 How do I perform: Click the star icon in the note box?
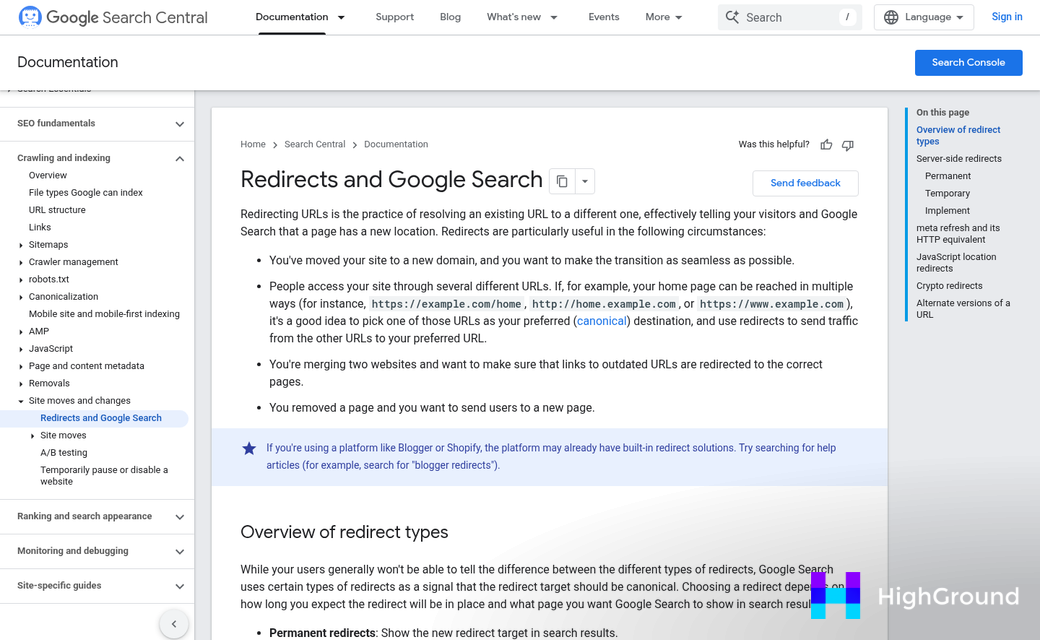(249, 449)
